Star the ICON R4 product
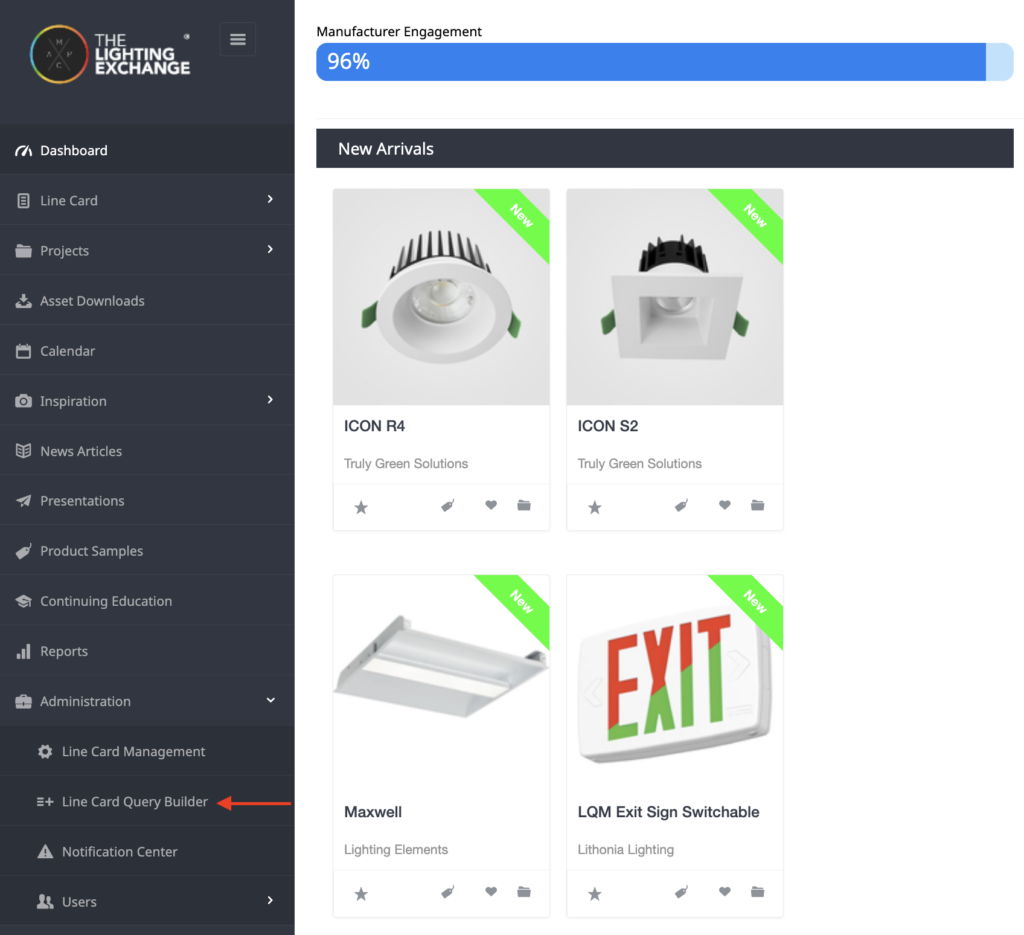This screenshot has width=1024, height=935. (x=361, y=507)
